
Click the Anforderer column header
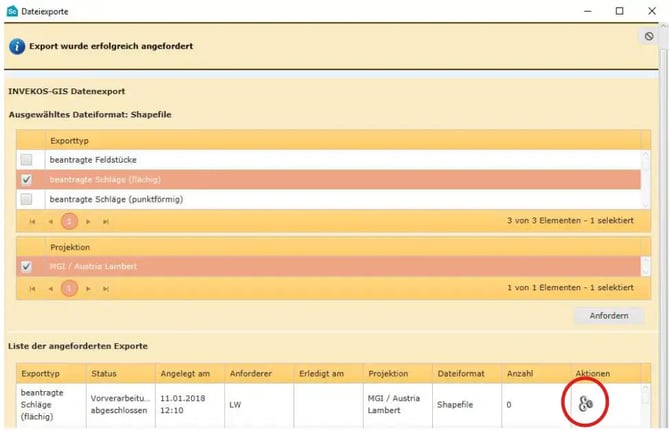(259, 373)
